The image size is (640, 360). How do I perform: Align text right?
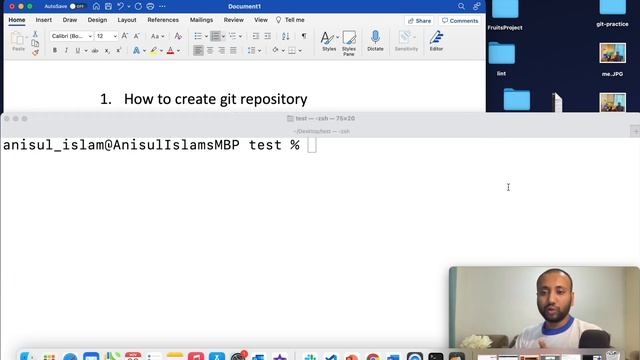221,50
